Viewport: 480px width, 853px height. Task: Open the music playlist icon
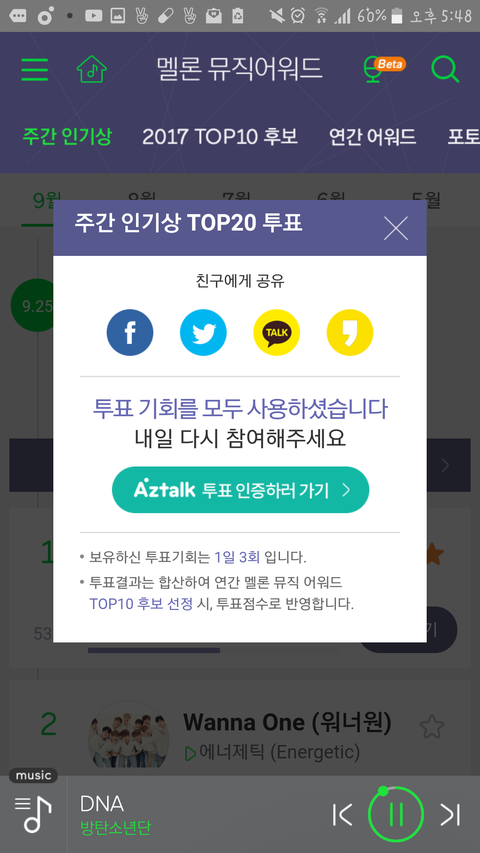click(33, 814)
